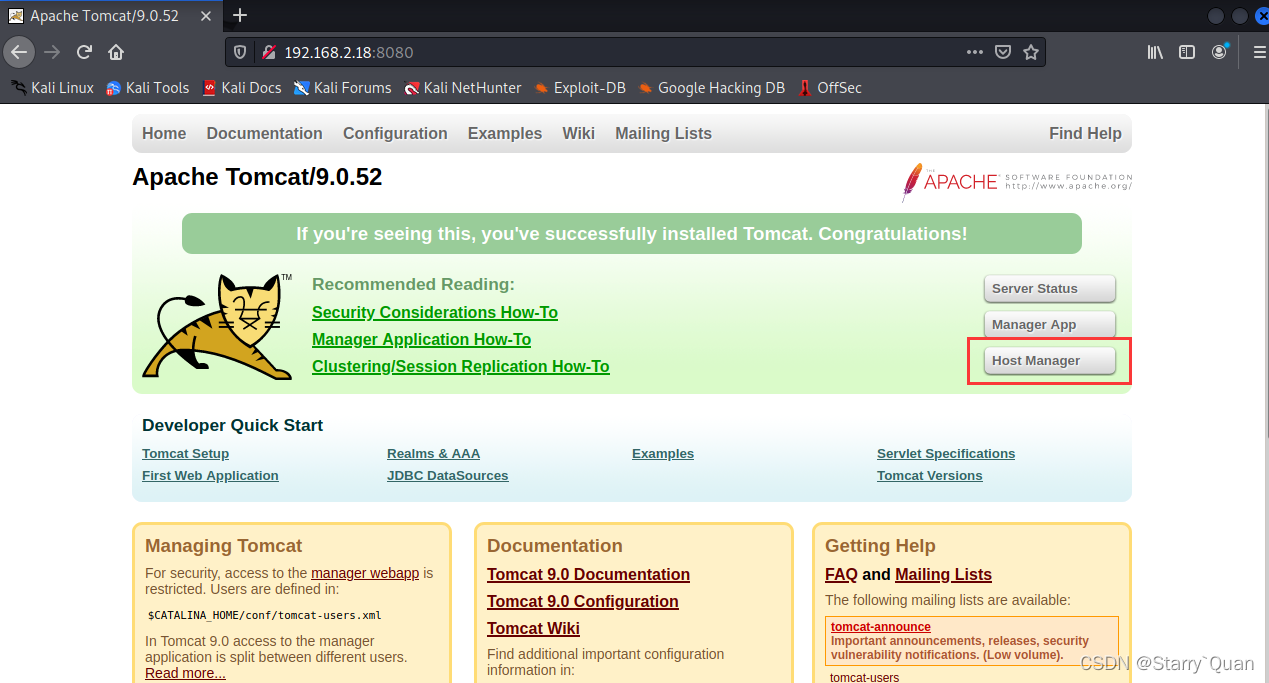Screen dimensions: 1269x683
Task: Open Manager Application How-To link
Action: pyautogui.click(x=421, y=340)
